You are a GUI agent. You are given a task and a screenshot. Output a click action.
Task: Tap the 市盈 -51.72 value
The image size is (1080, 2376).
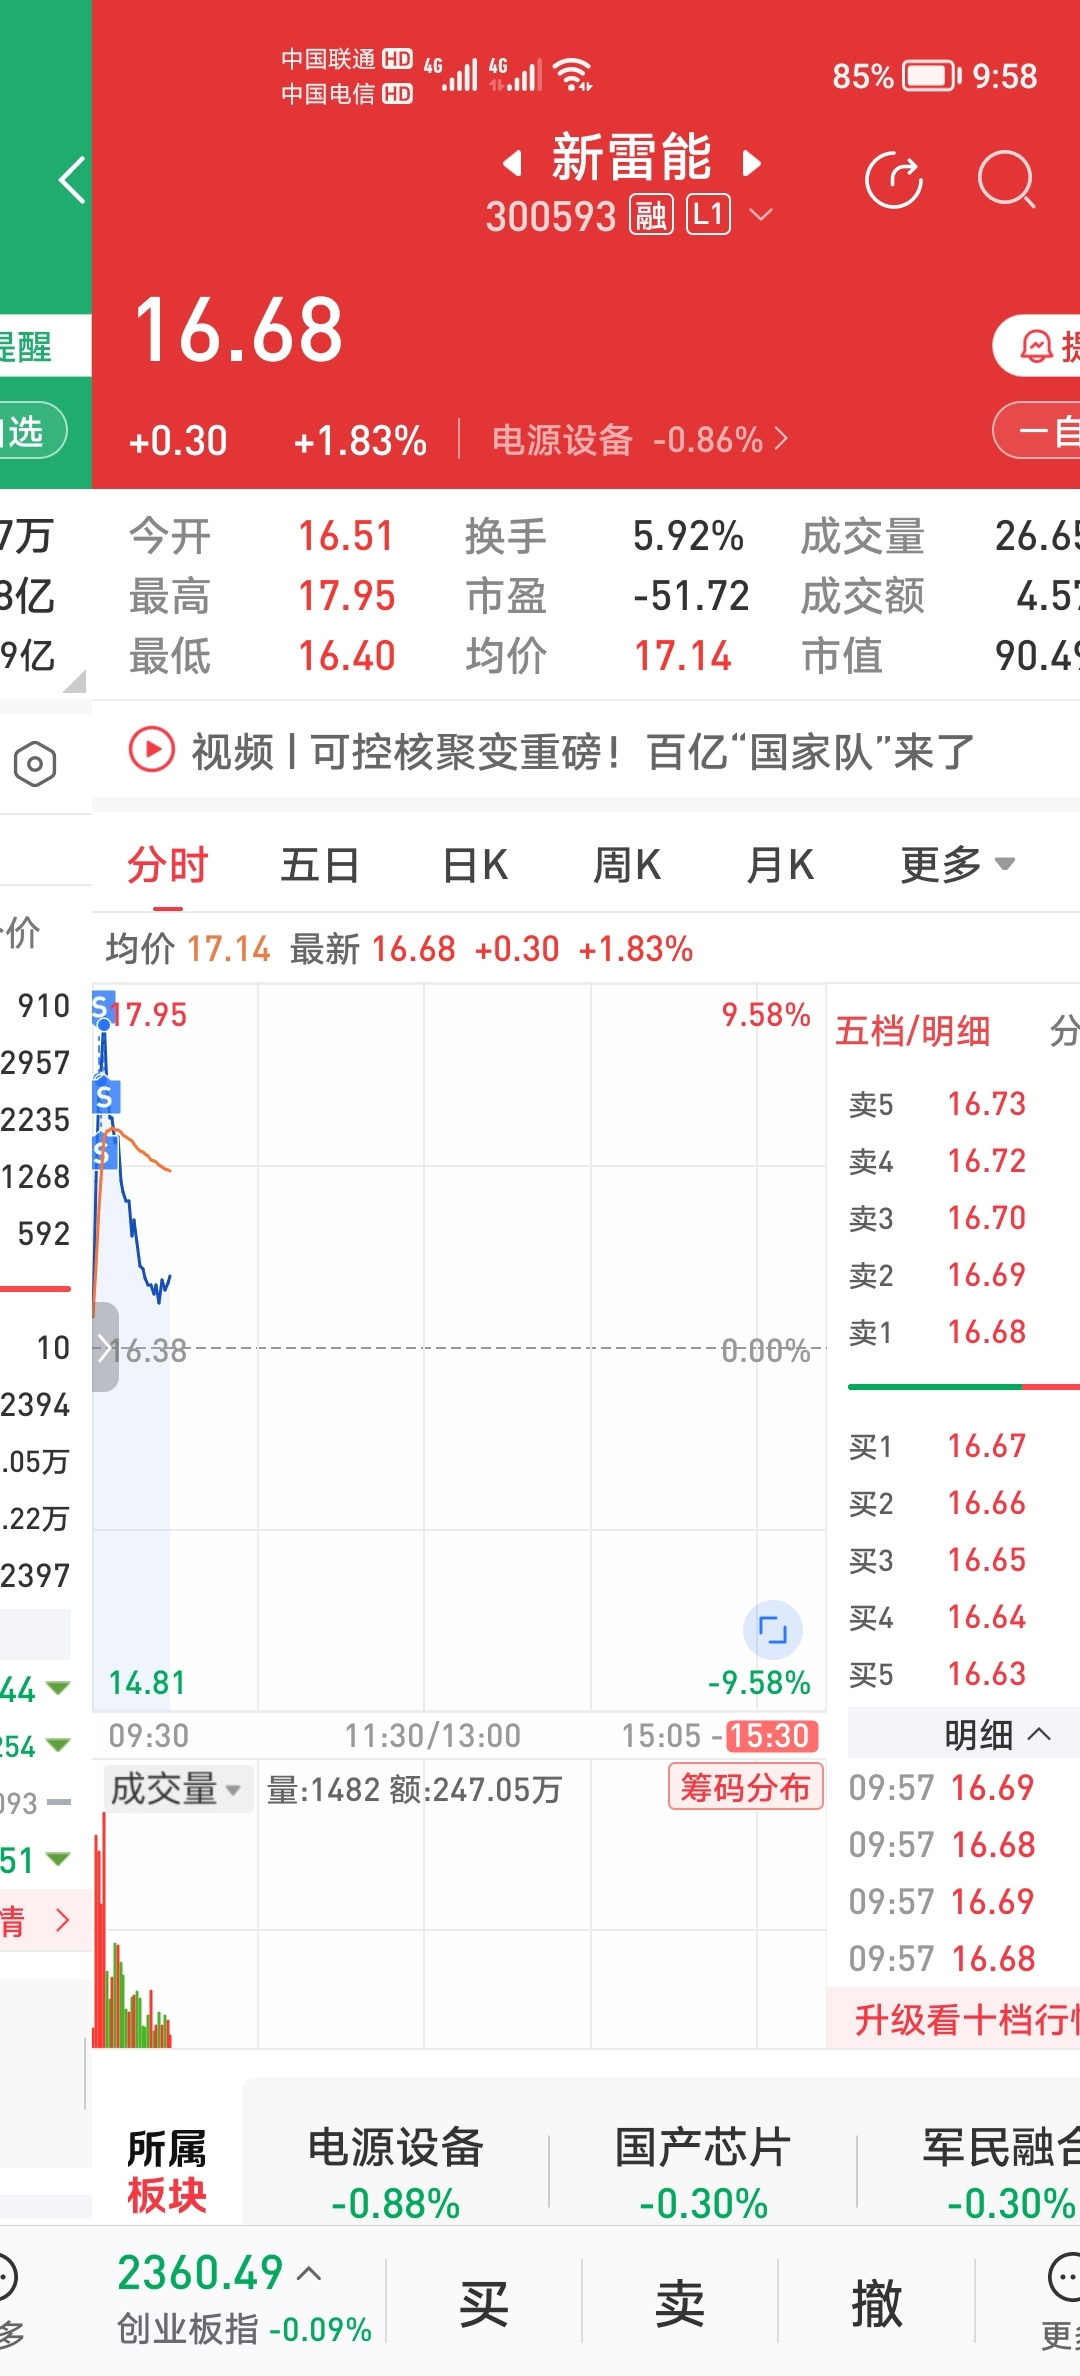[691, 596]
